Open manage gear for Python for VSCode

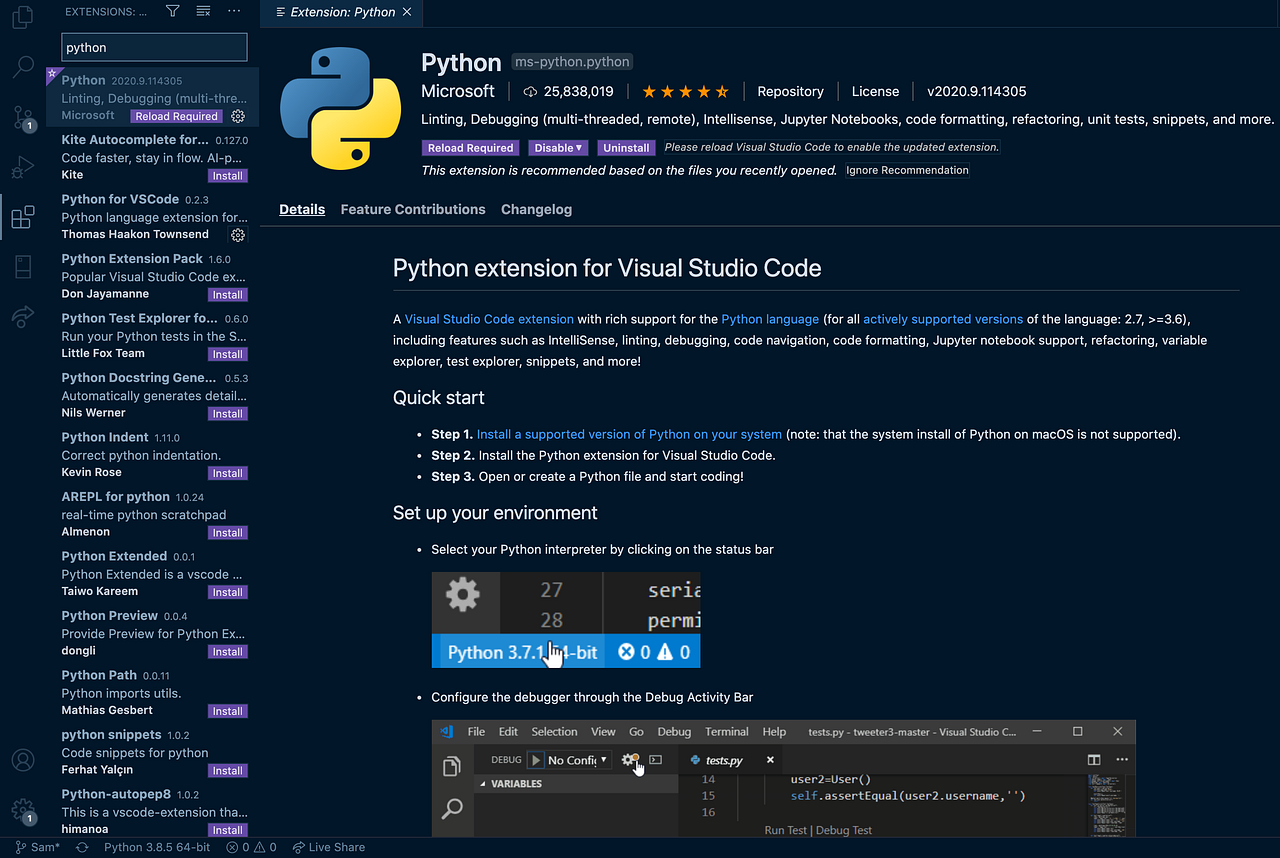pos(238,235)
